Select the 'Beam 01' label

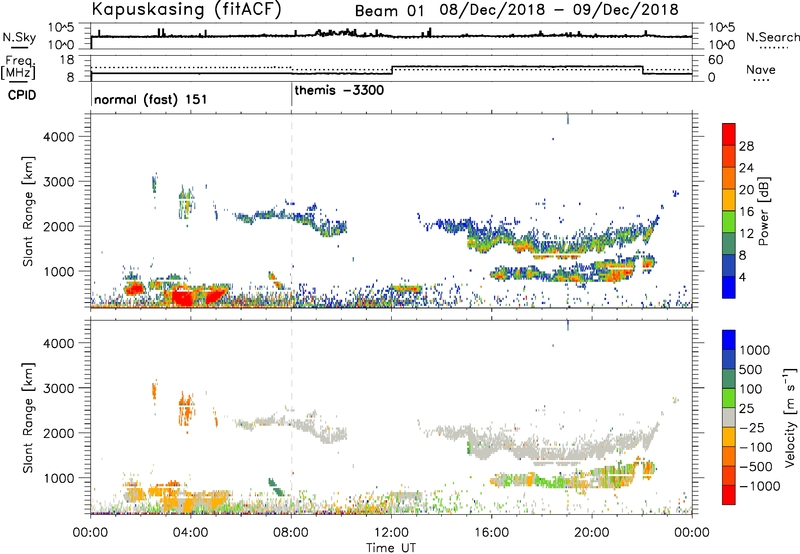click(389, 11)
